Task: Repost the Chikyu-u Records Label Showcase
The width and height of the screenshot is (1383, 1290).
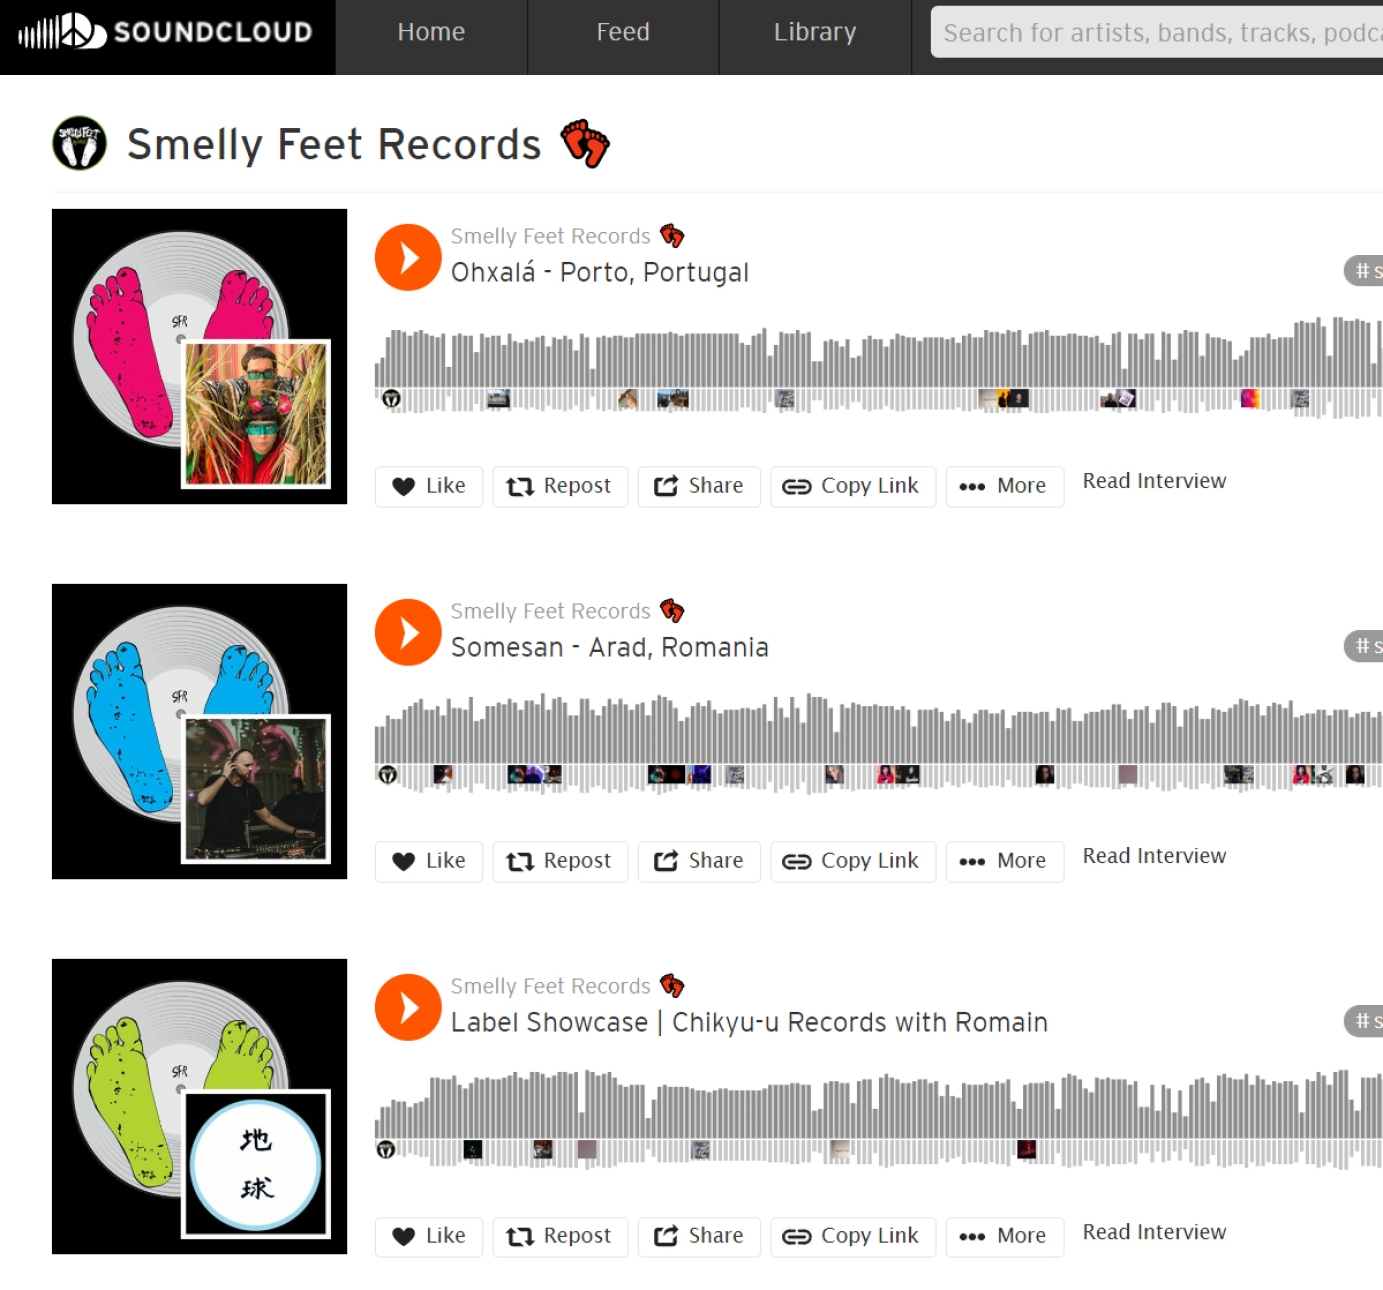Action: (559, 1236)
